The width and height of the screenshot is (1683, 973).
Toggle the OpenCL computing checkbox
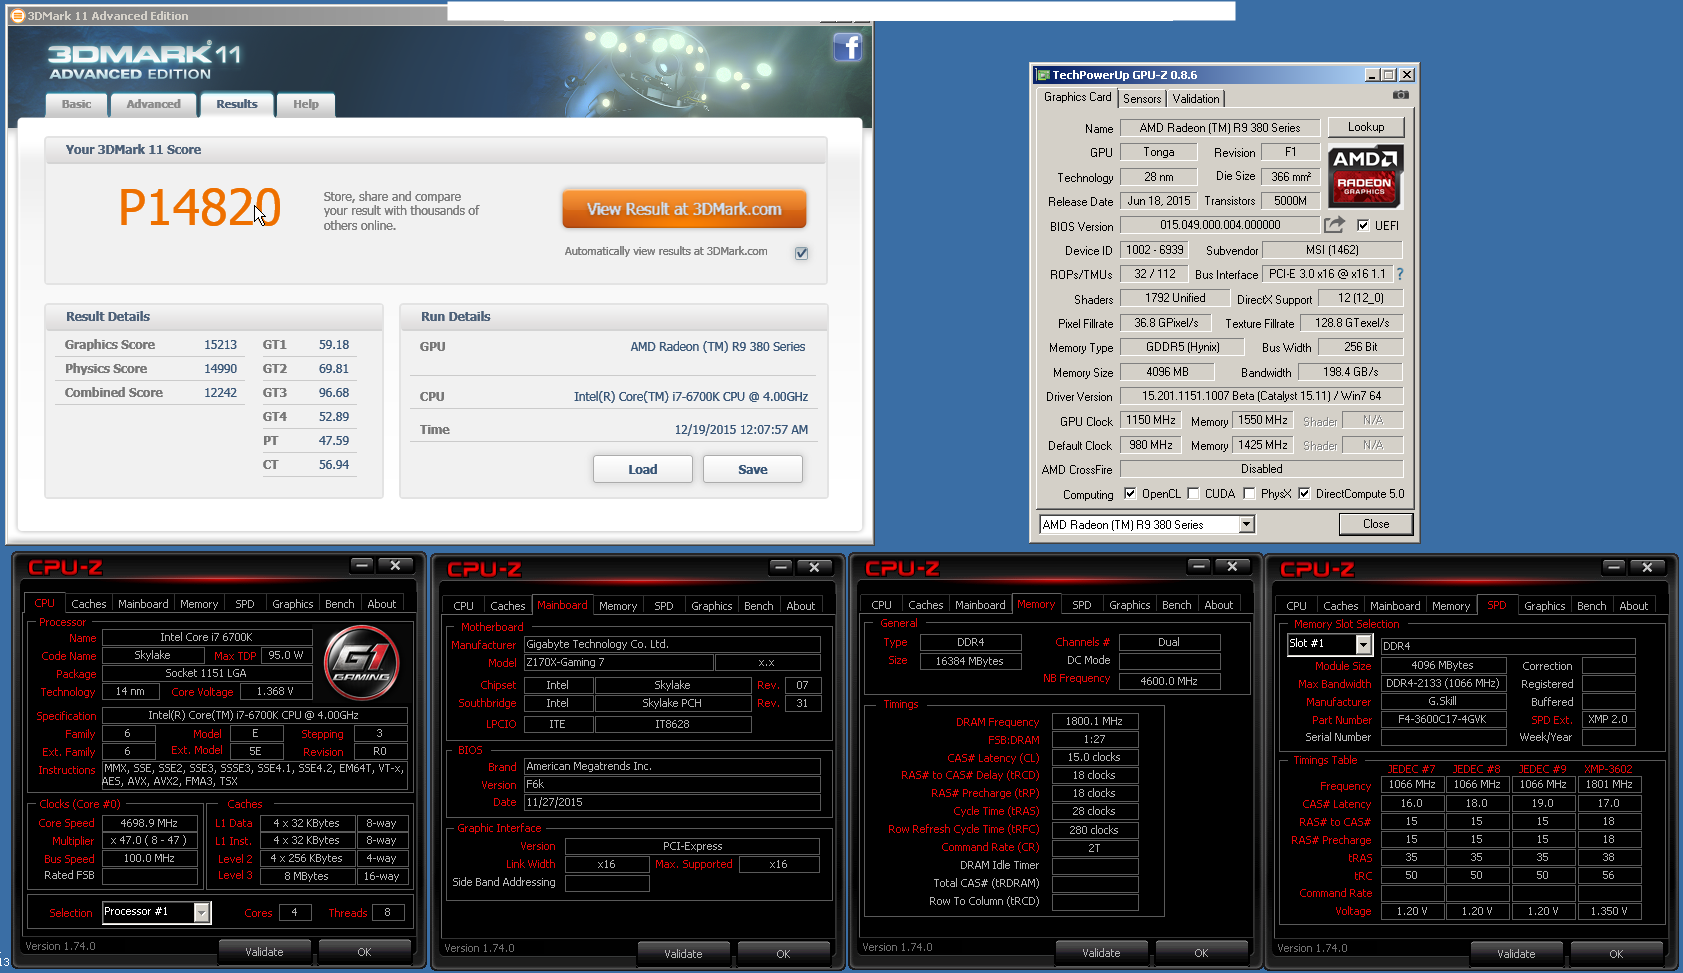coord(1130,493)
